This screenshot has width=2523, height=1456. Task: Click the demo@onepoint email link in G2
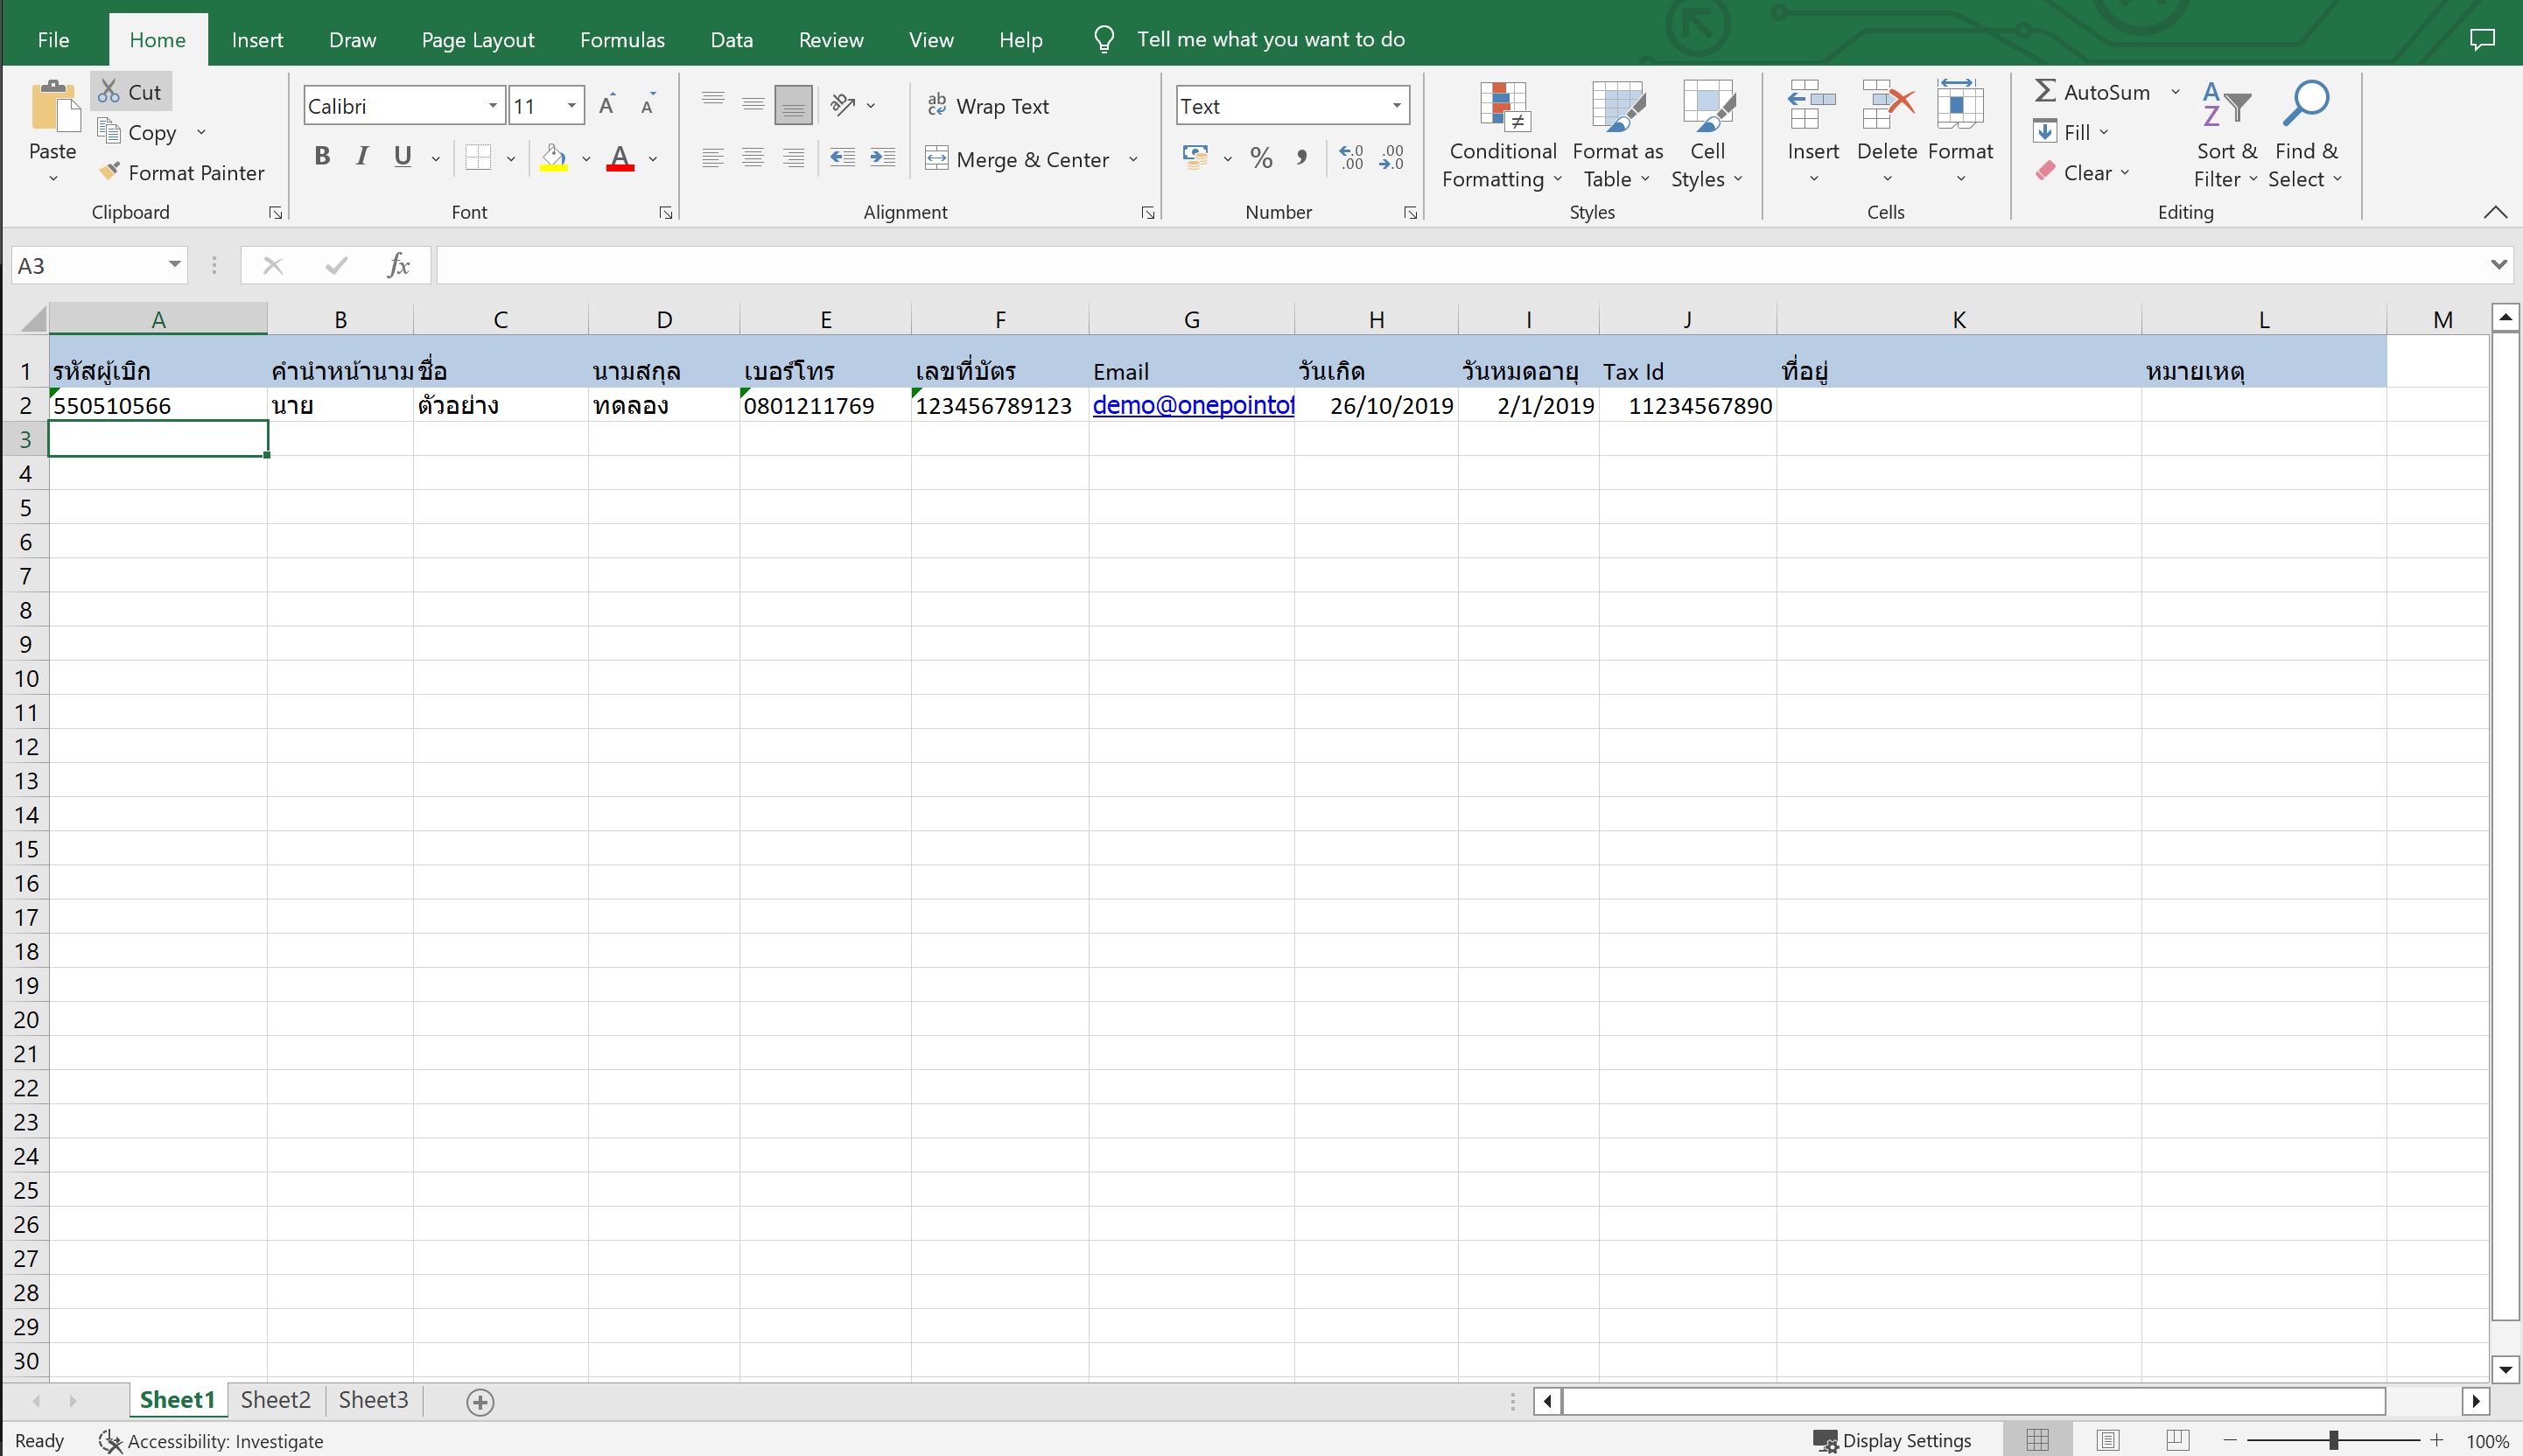1193,405
